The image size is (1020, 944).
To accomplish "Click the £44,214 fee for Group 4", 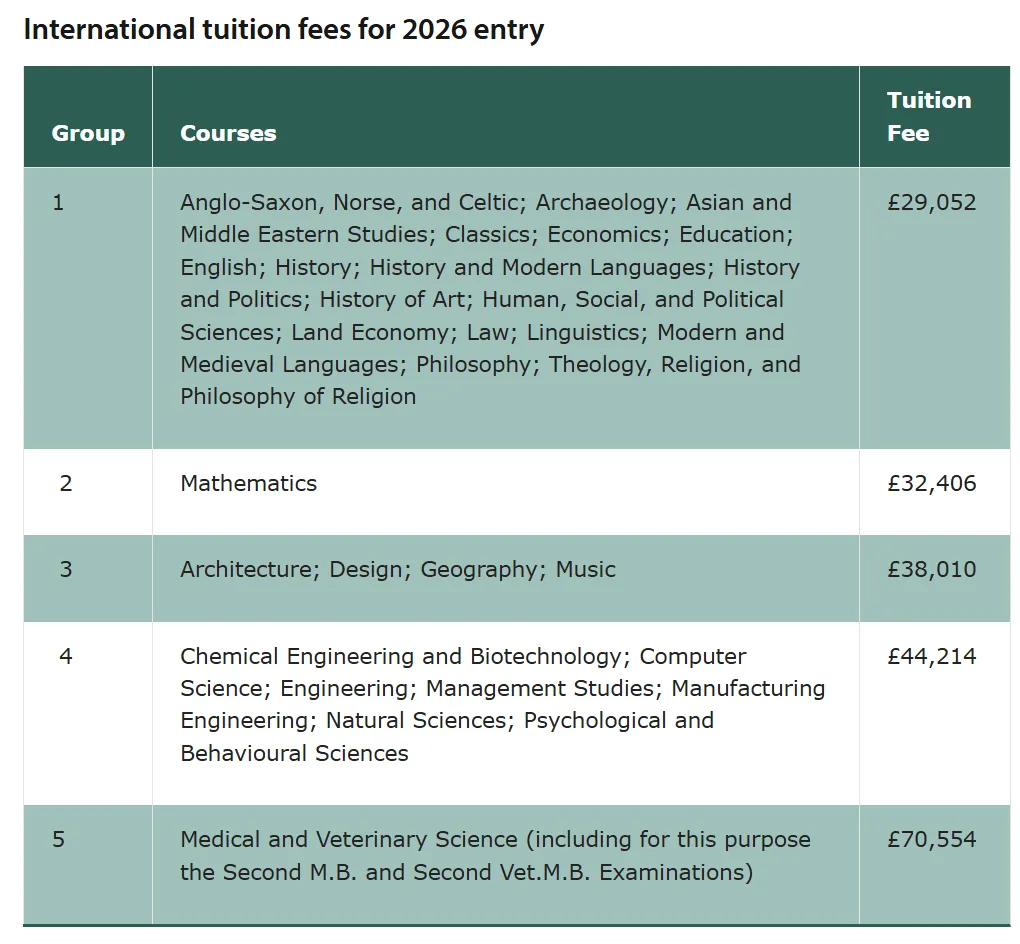I will pyautogui.click(x=931, y=656).
